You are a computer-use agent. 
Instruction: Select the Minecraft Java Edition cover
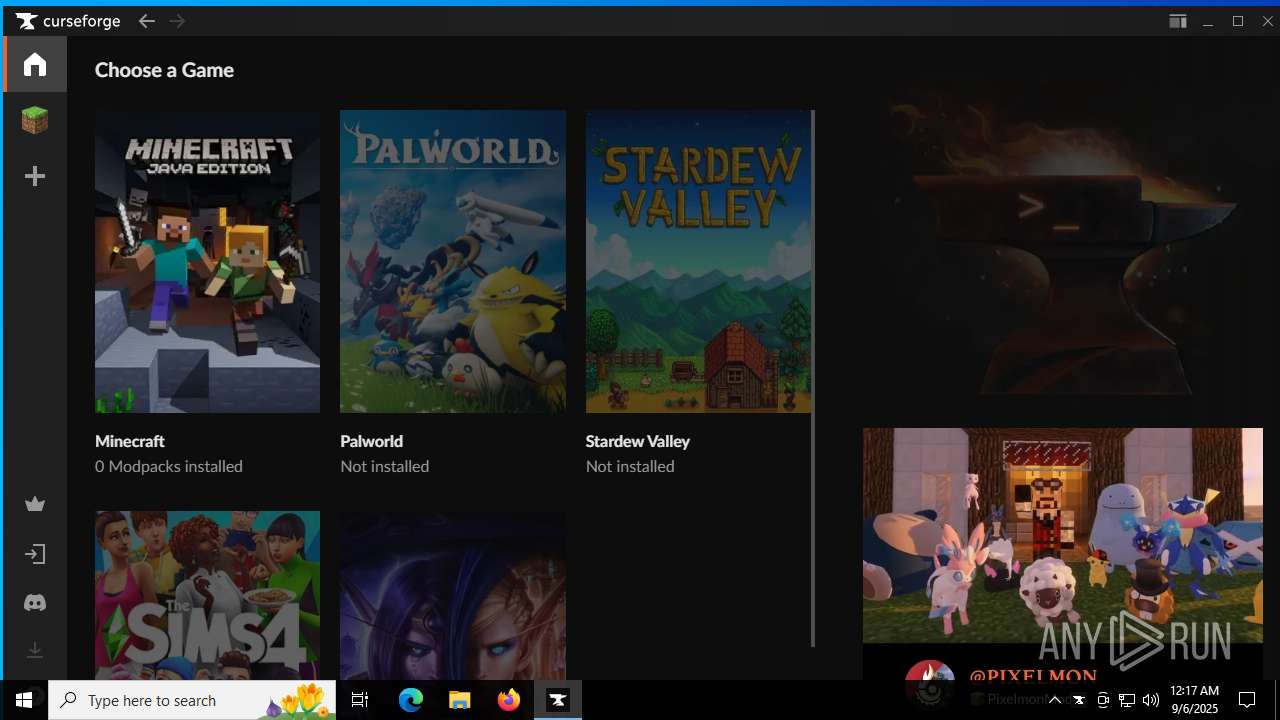[207, 261]
